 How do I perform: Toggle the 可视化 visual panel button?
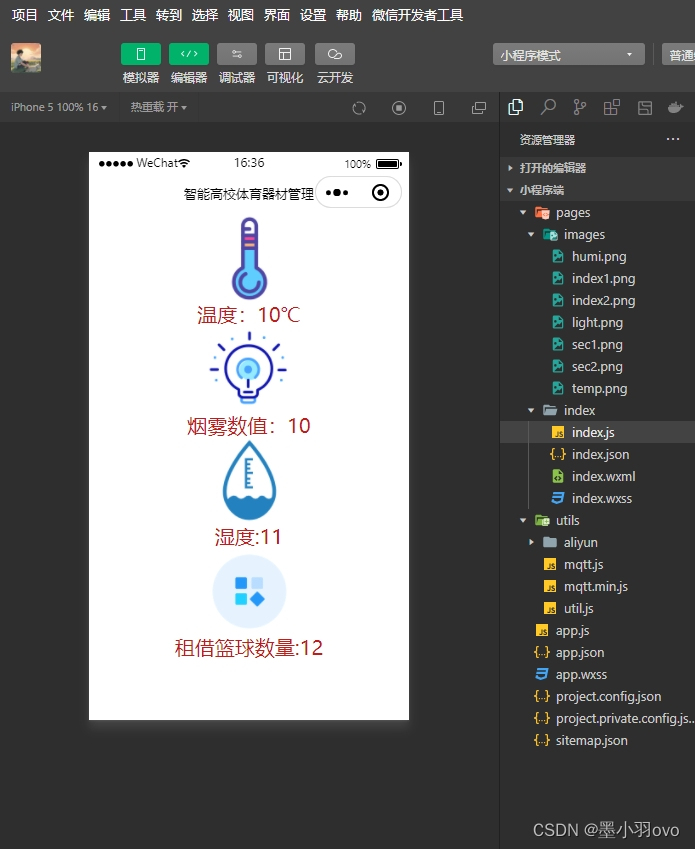point(285,54)
